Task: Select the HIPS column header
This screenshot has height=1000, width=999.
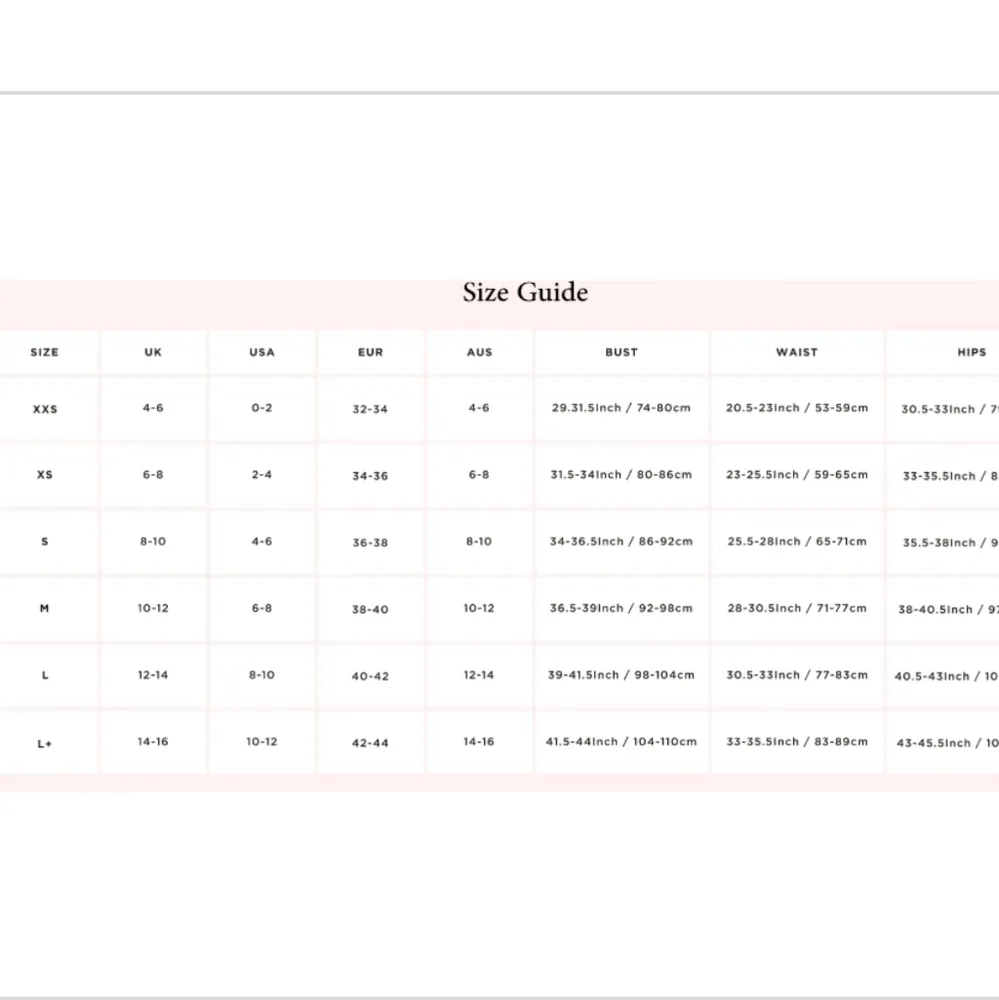Action: 972,352
